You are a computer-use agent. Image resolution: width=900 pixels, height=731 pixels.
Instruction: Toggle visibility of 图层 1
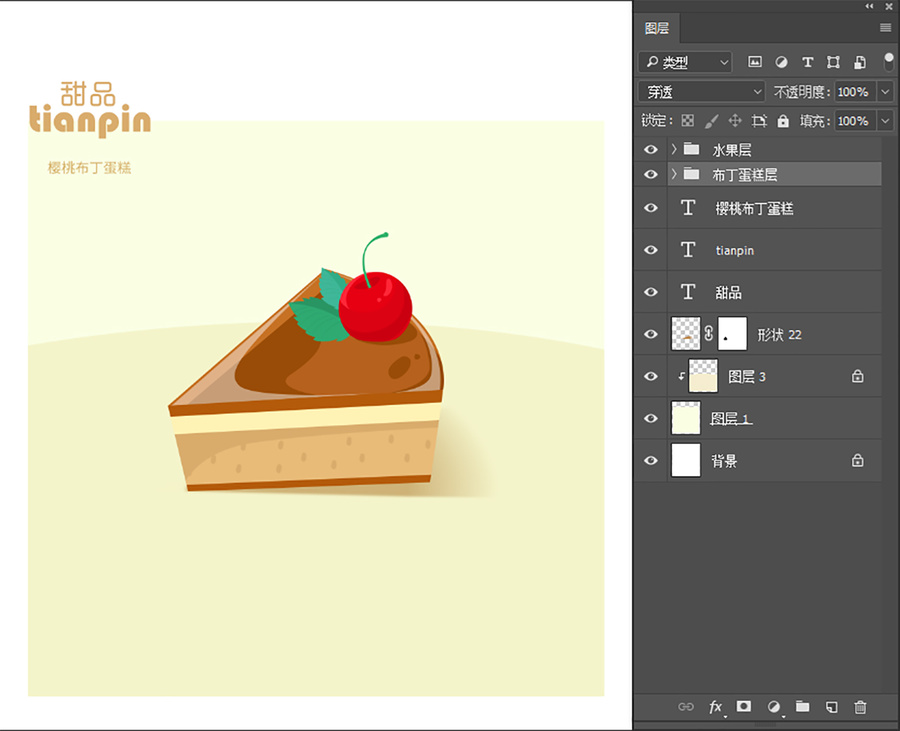651,418
